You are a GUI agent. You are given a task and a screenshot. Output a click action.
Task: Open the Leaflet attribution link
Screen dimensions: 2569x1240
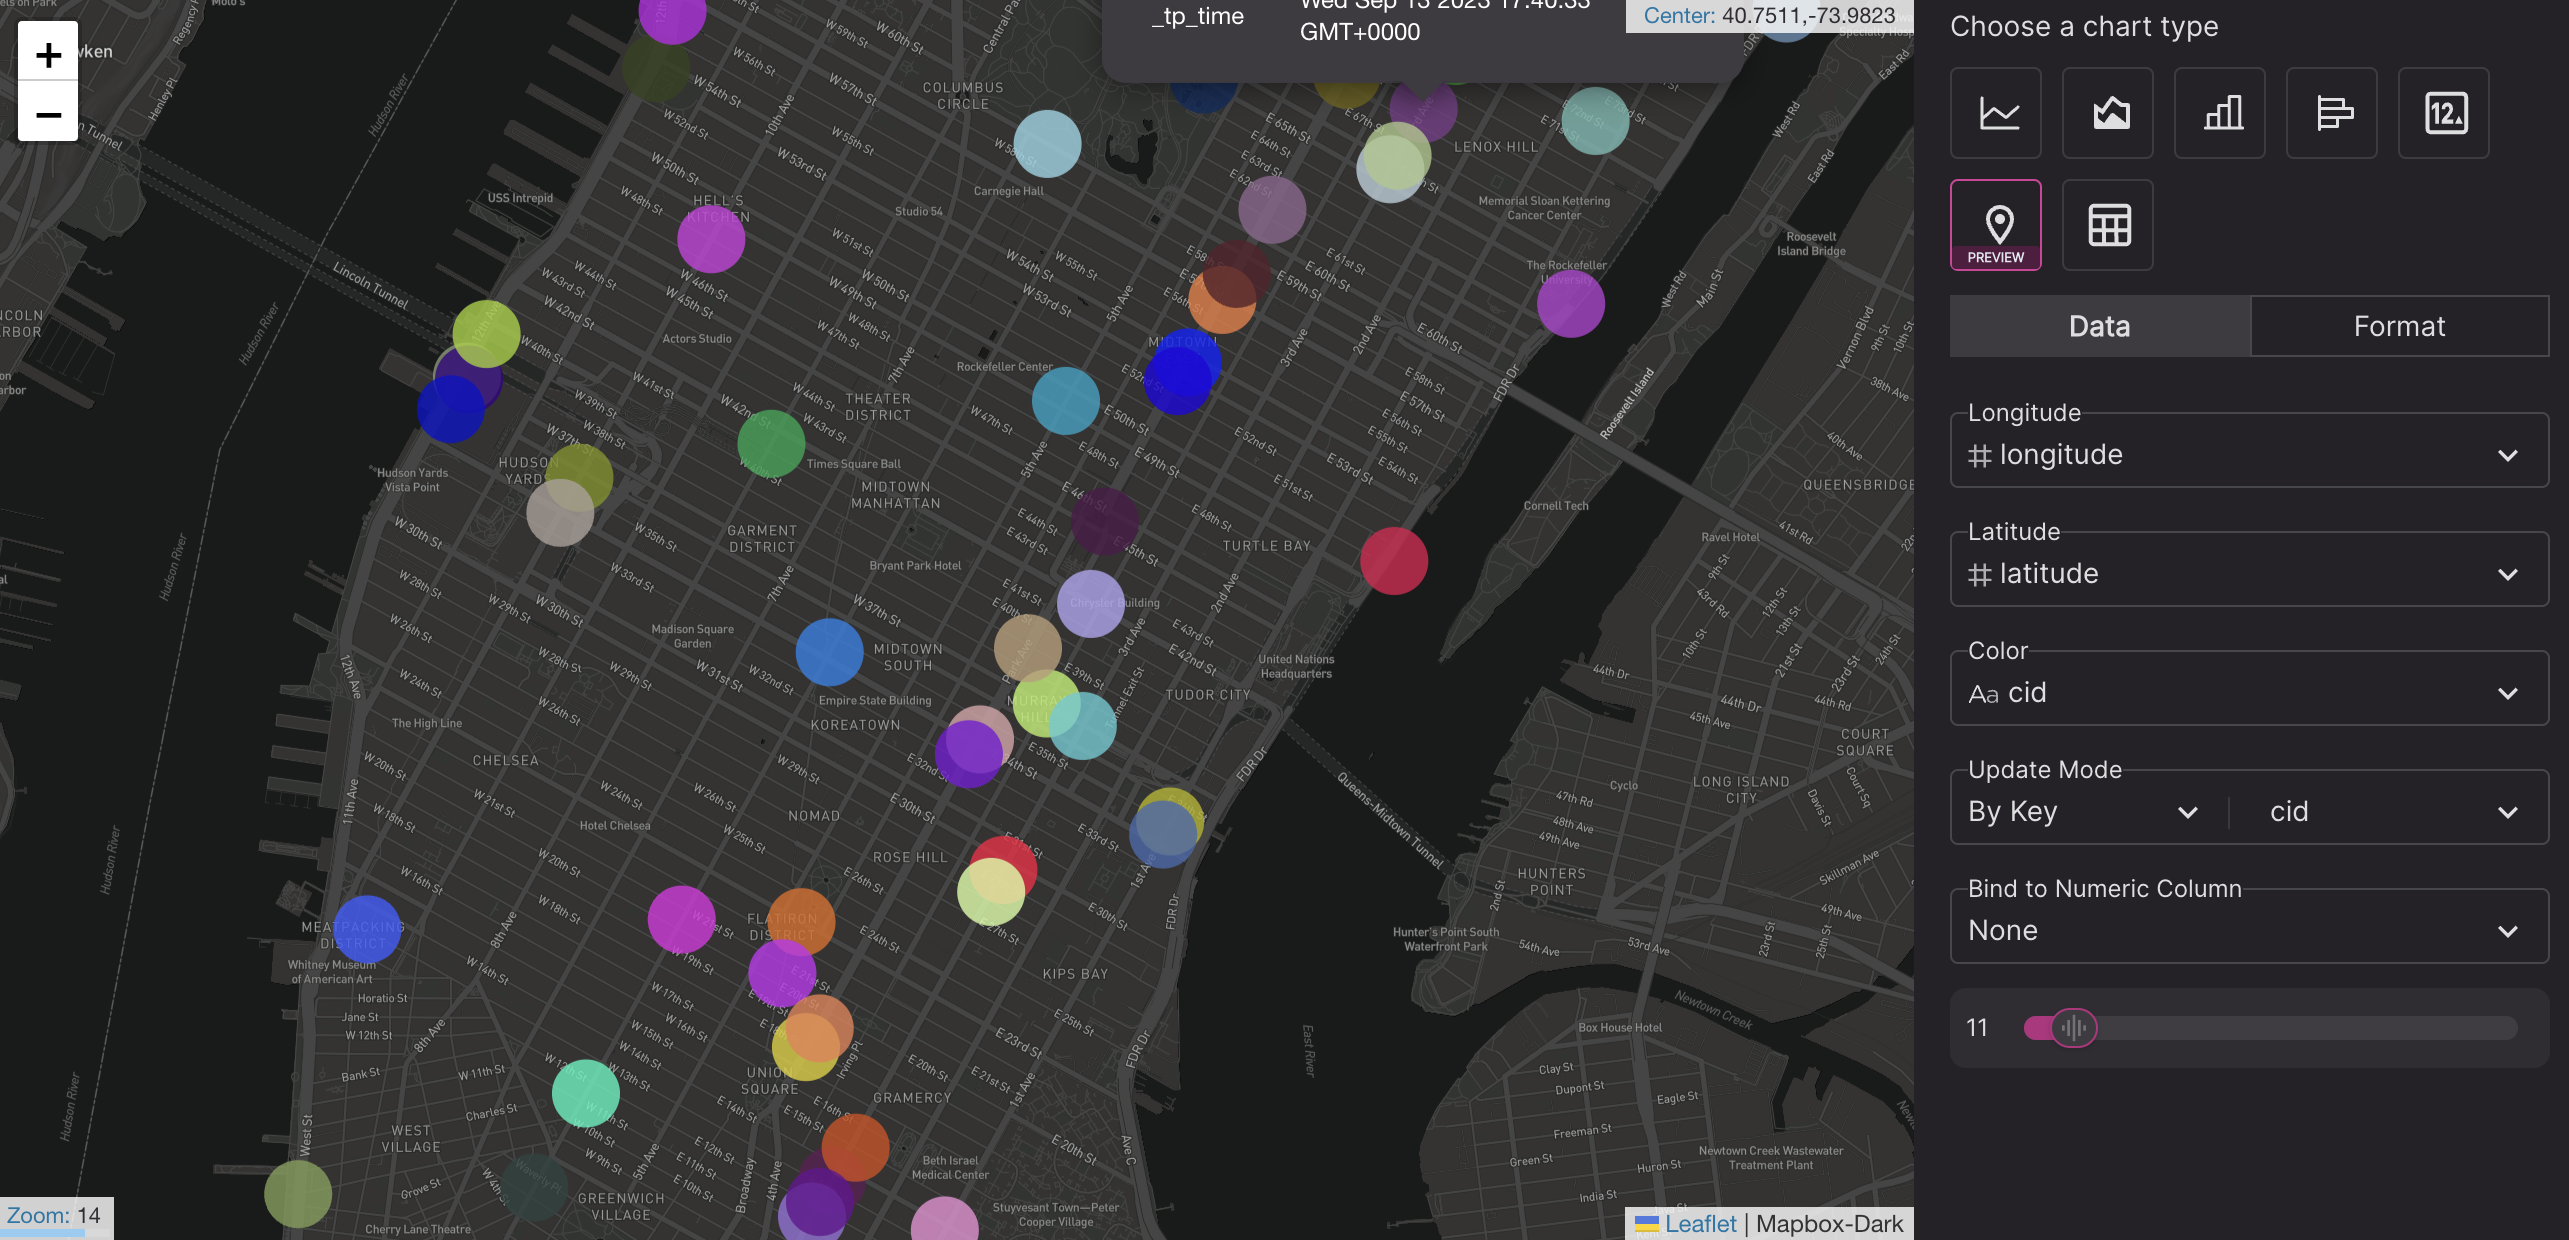[x=1699, y=1224]
